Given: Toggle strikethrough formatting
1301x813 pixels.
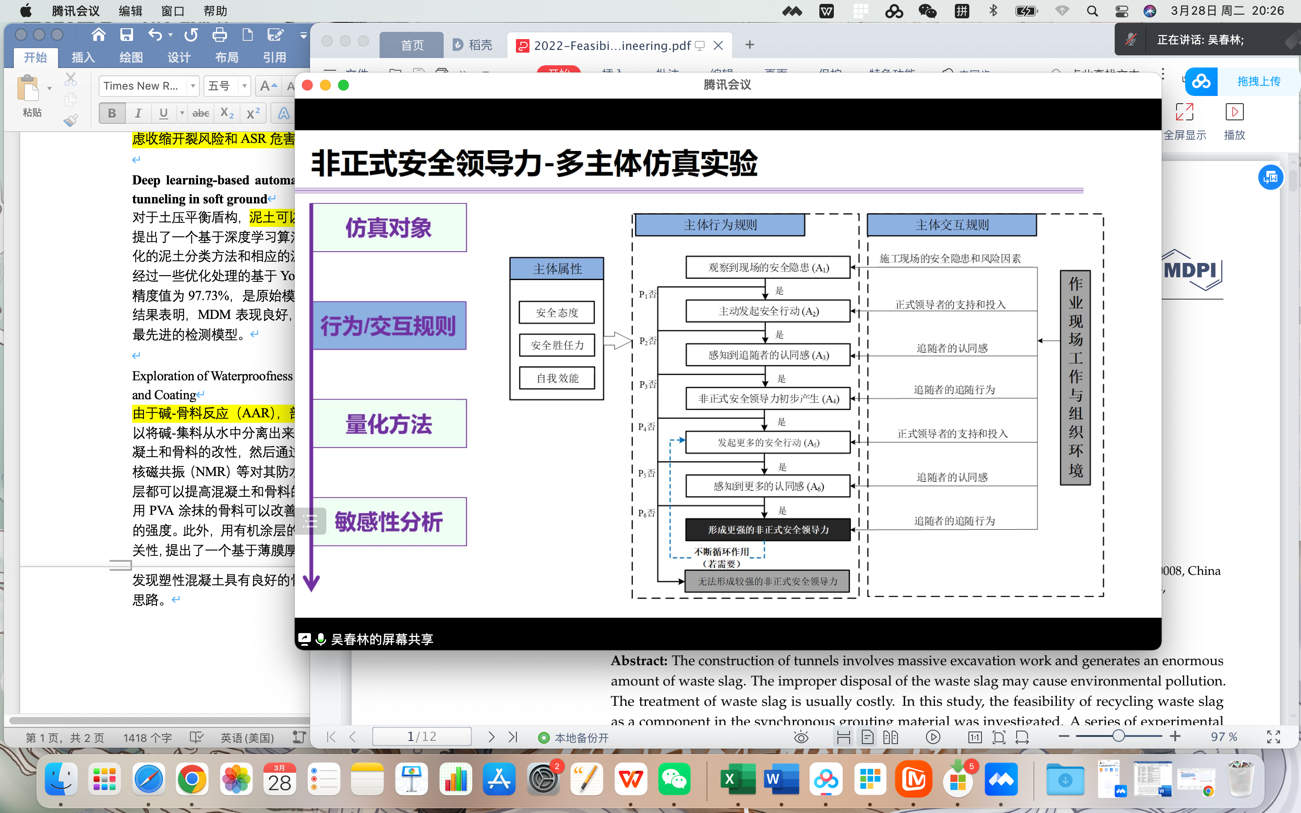Looking at the screenshot, I should [x=200, y=114].
